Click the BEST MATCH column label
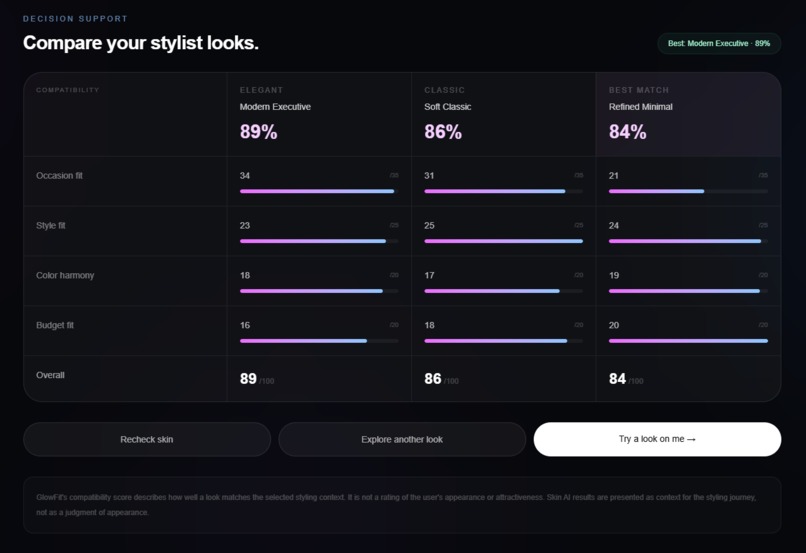This screenshot has height=553, width=806. click(639, 90)
